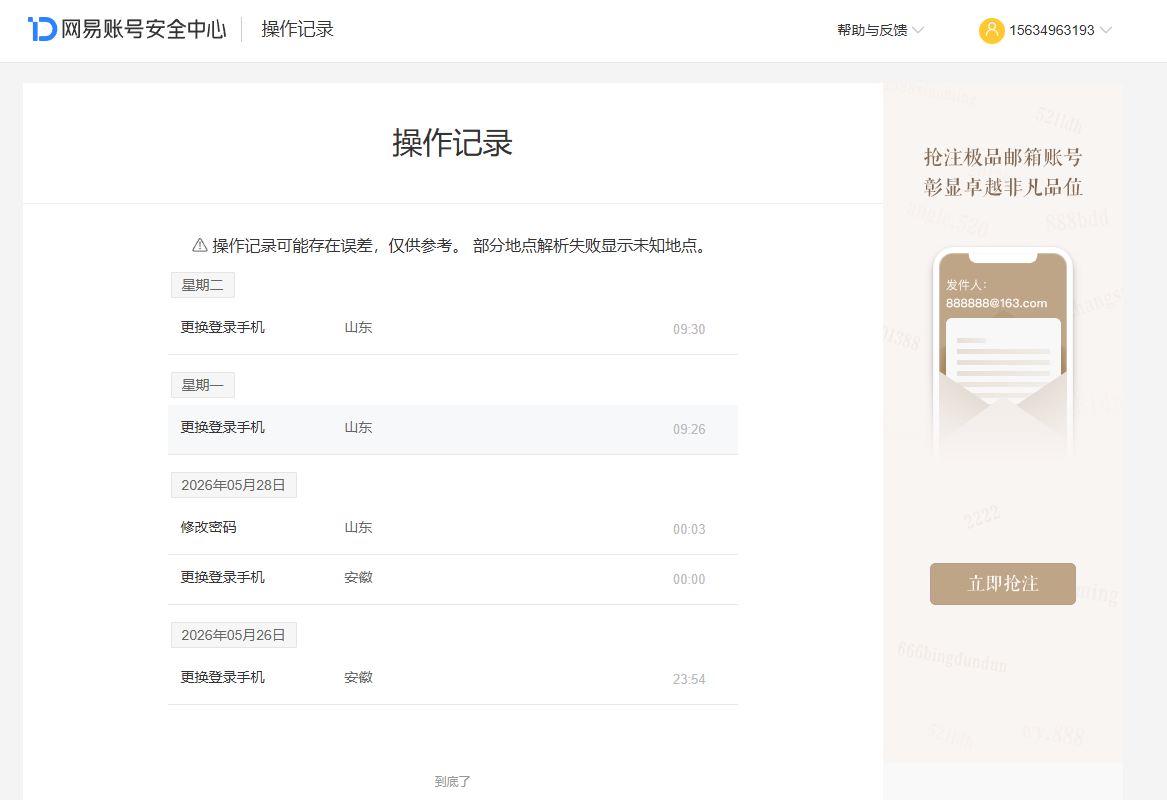Select the 星期二 date label
This screenshot has width=1167, height=800.
[x=202, y=285]
